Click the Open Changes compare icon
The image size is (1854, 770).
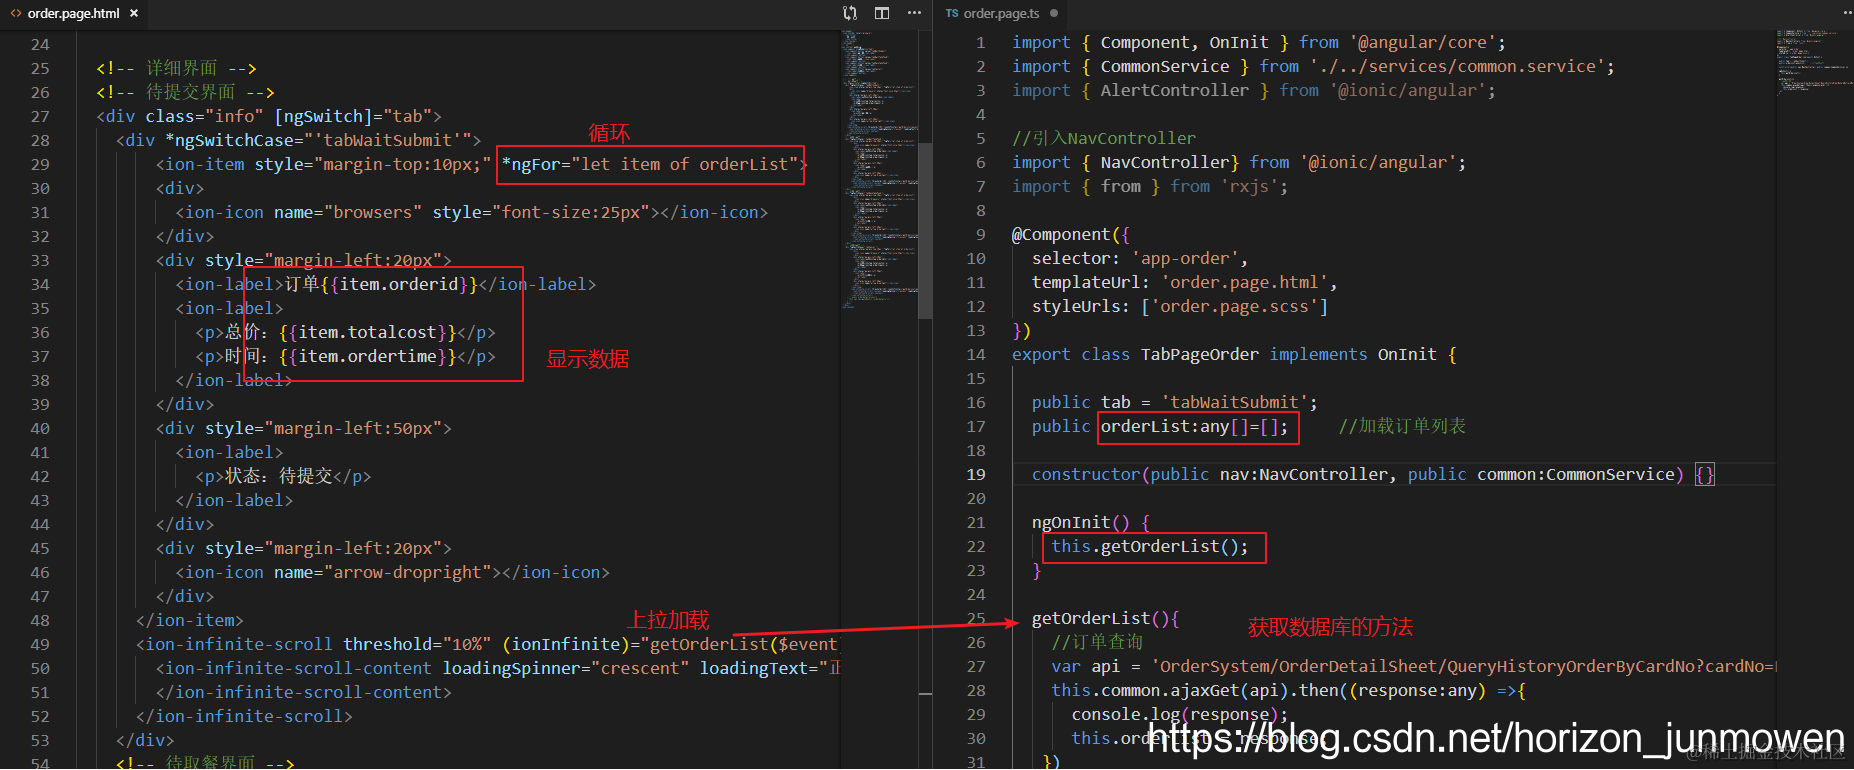click(x=850, y=13)
